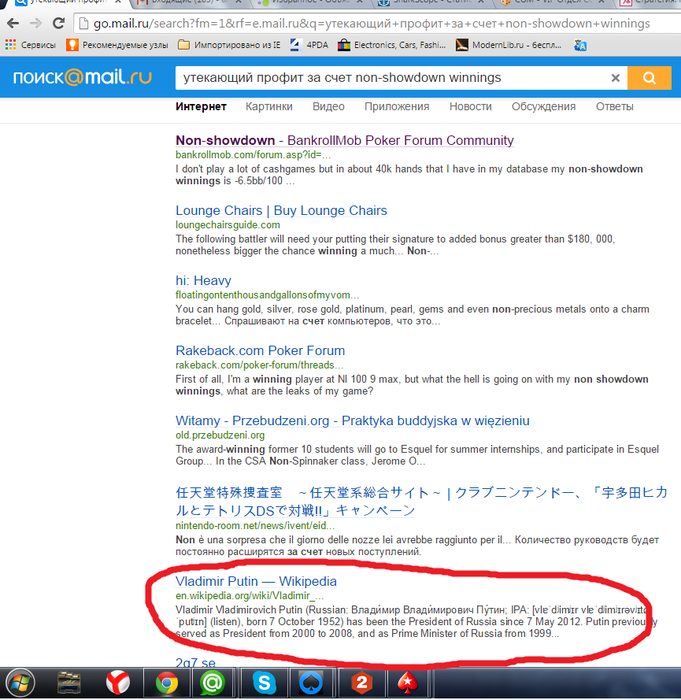Image resolution: width=681 pixels, height=700 pixels.
Task: Switch to the Картинки tab
Action: 269,107
